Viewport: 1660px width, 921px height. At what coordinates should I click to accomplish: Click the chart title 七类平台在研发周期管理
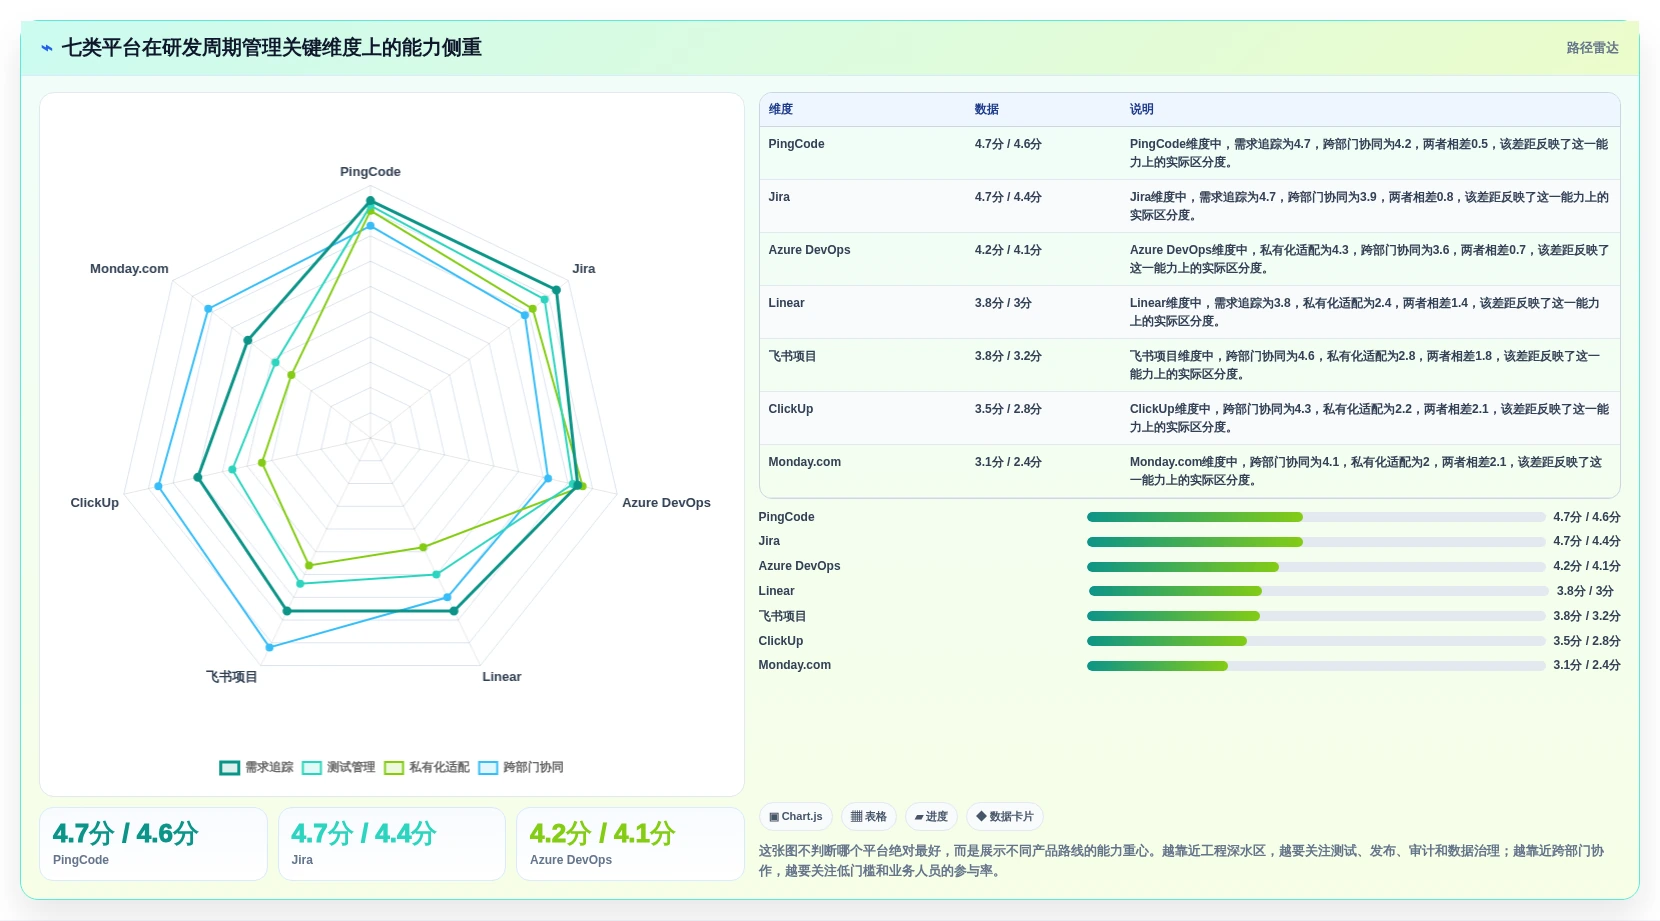pyautogui.click(x=272, y=48)
